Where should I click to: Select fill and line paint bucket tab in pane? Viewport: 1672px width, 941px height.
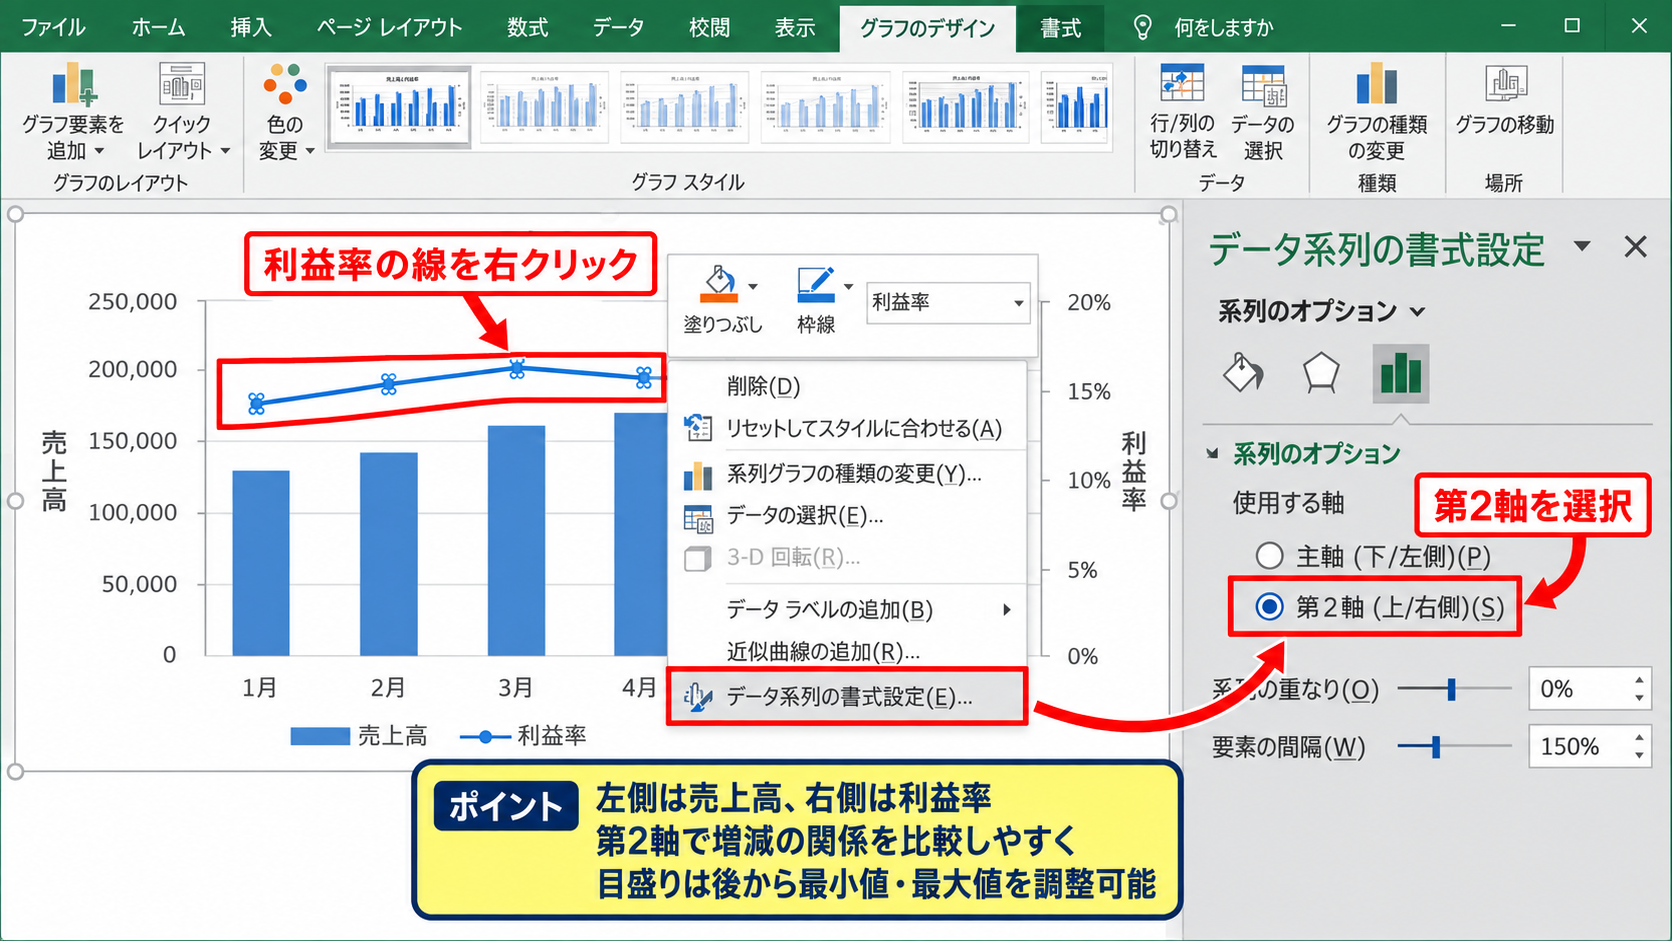coord(1243,373)
